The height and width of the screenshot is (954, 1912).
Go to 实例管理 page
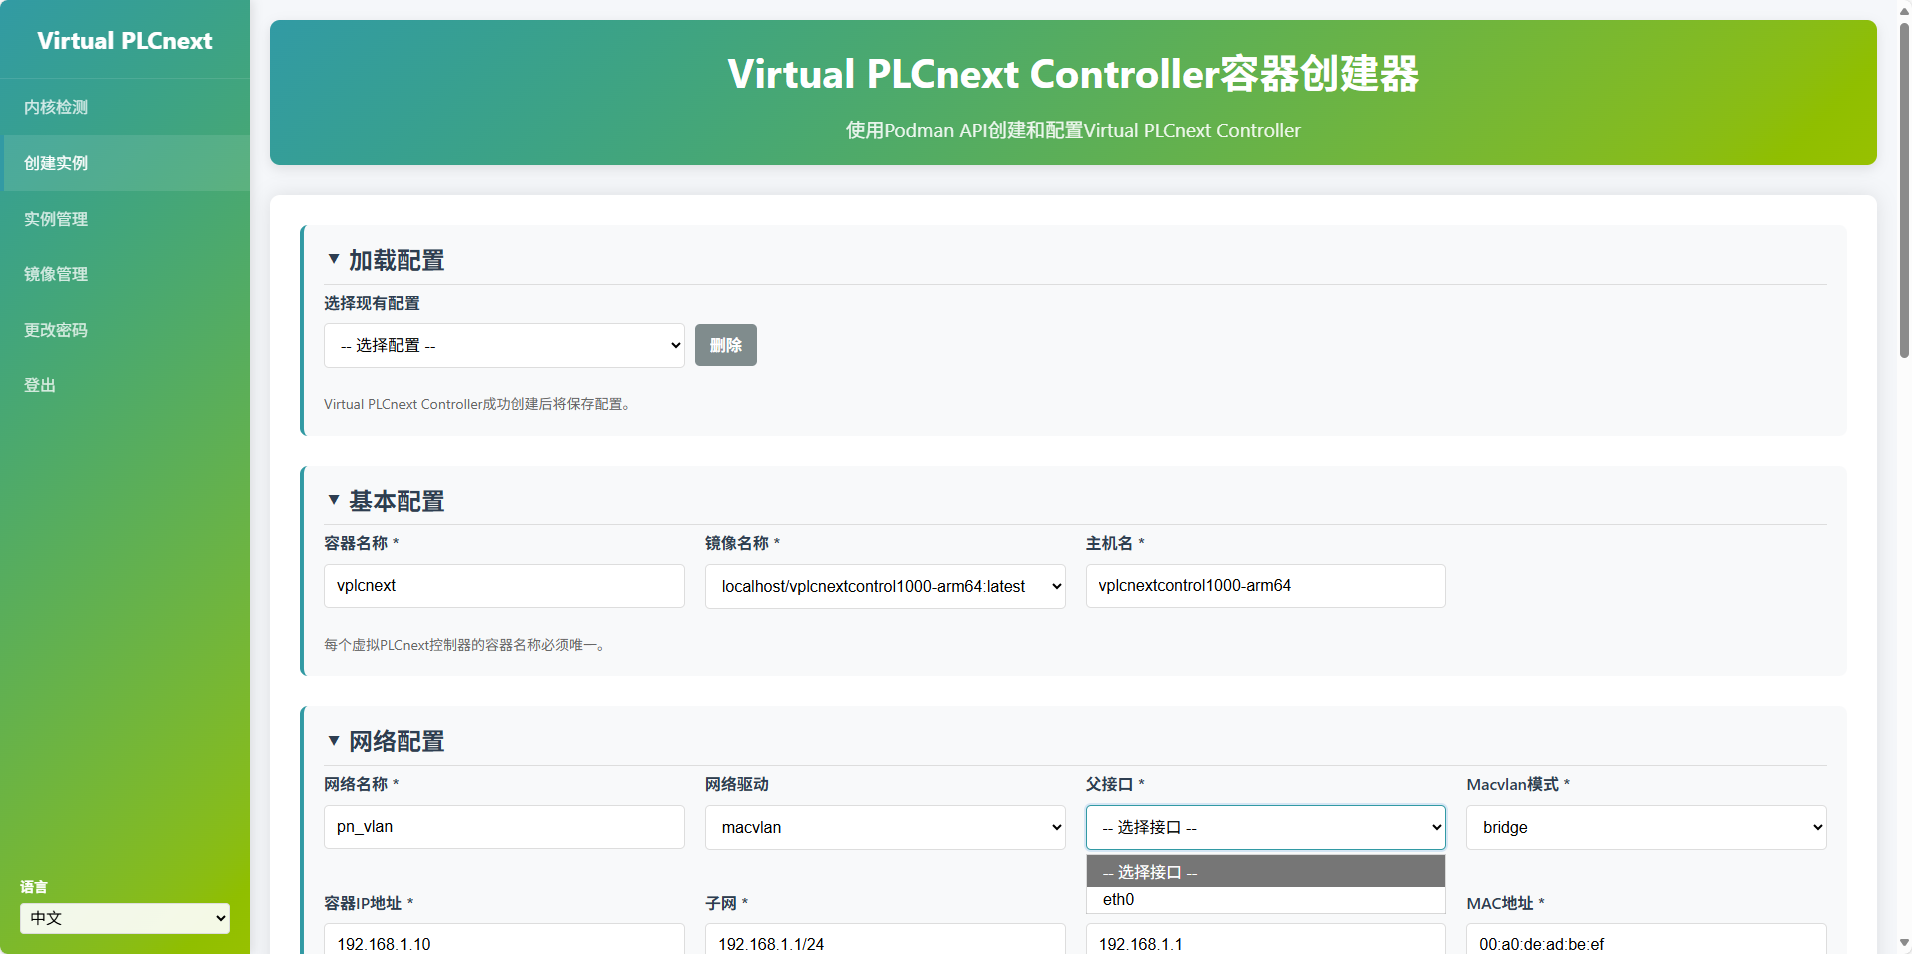[125, 219]
